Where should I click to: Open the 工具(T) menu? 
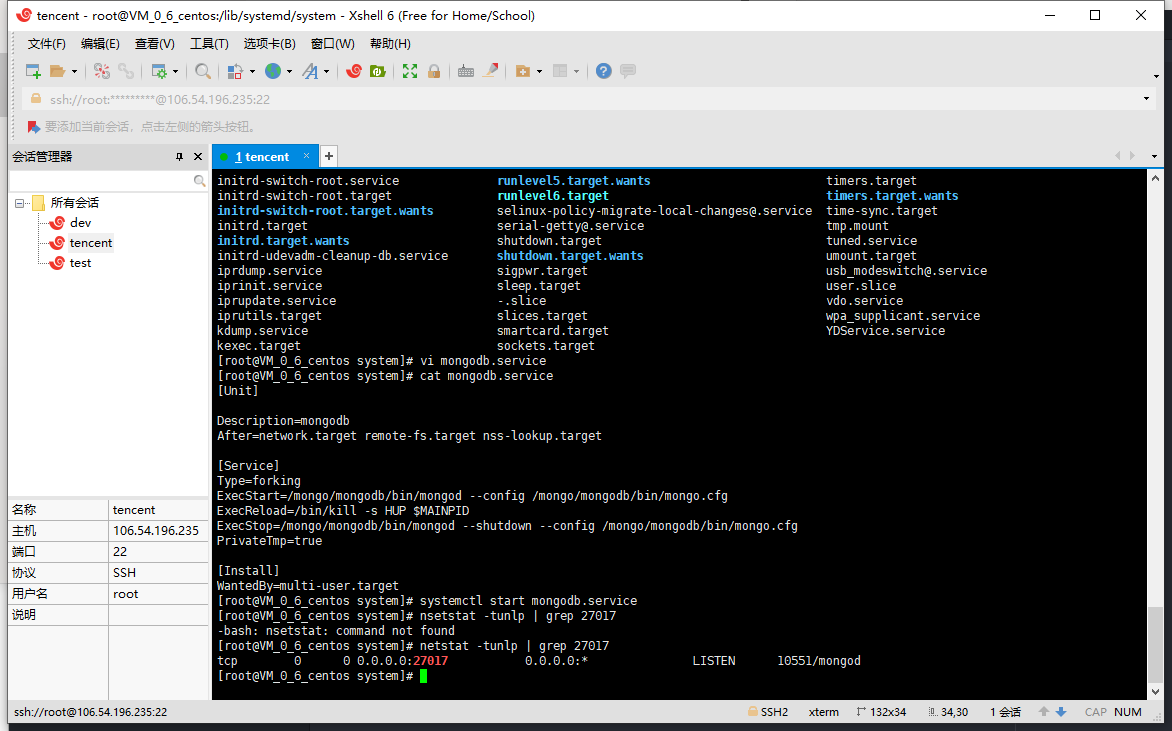click(x=208, y=43)
